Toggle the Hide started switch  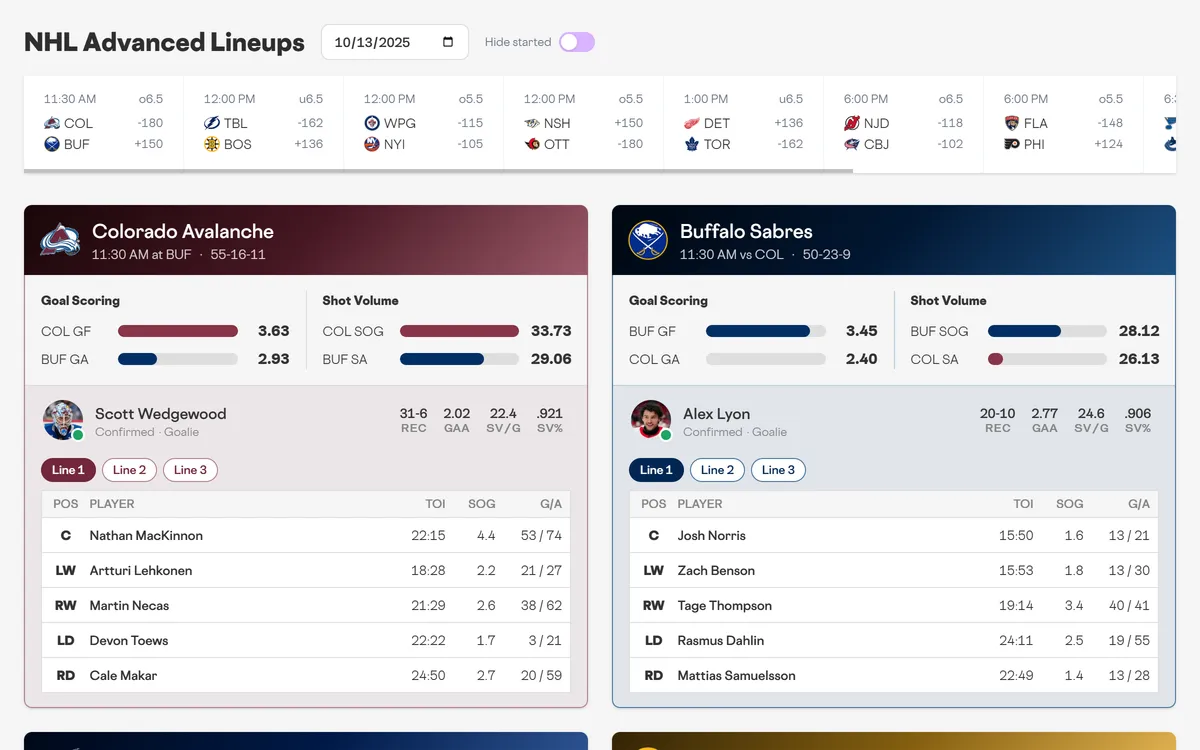pyautogui.click(x=577, y=42)
